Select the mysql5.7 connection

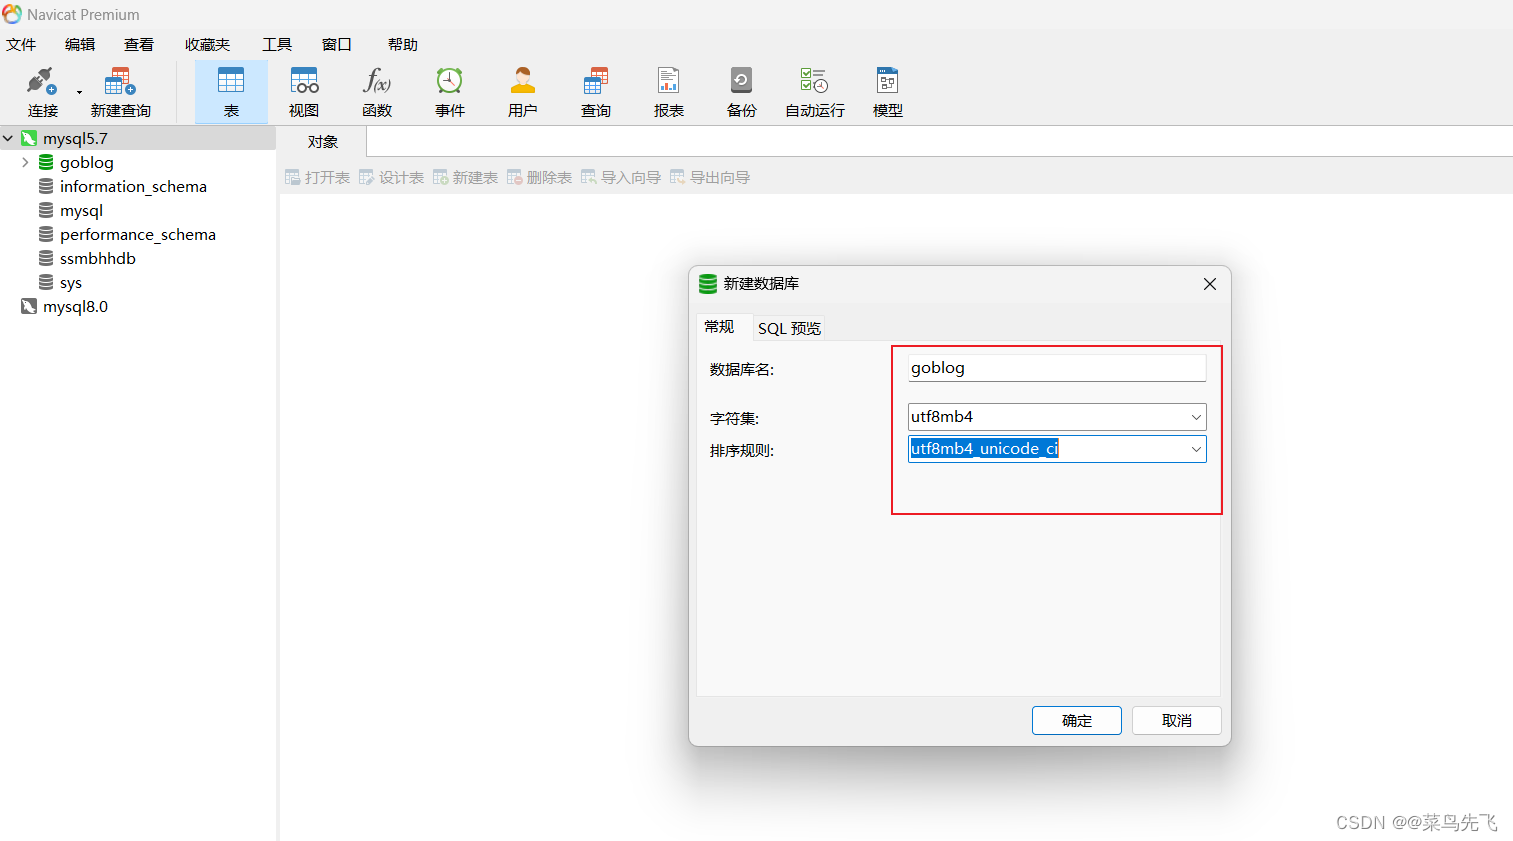click(75, 139)
